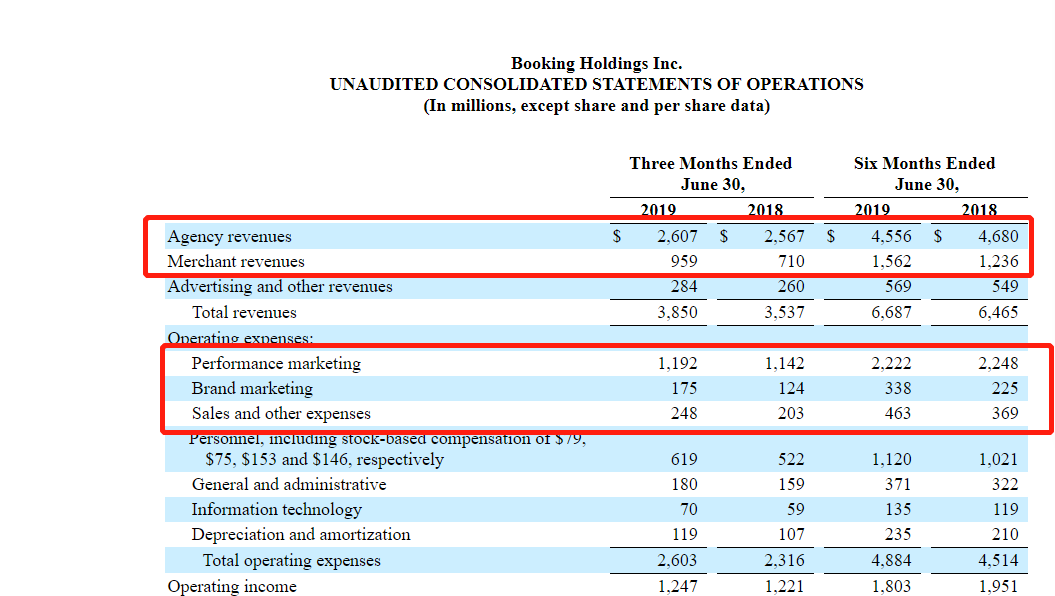
Task: Select the 'Brand marketing' row label
Action: (x=252, y=389)
